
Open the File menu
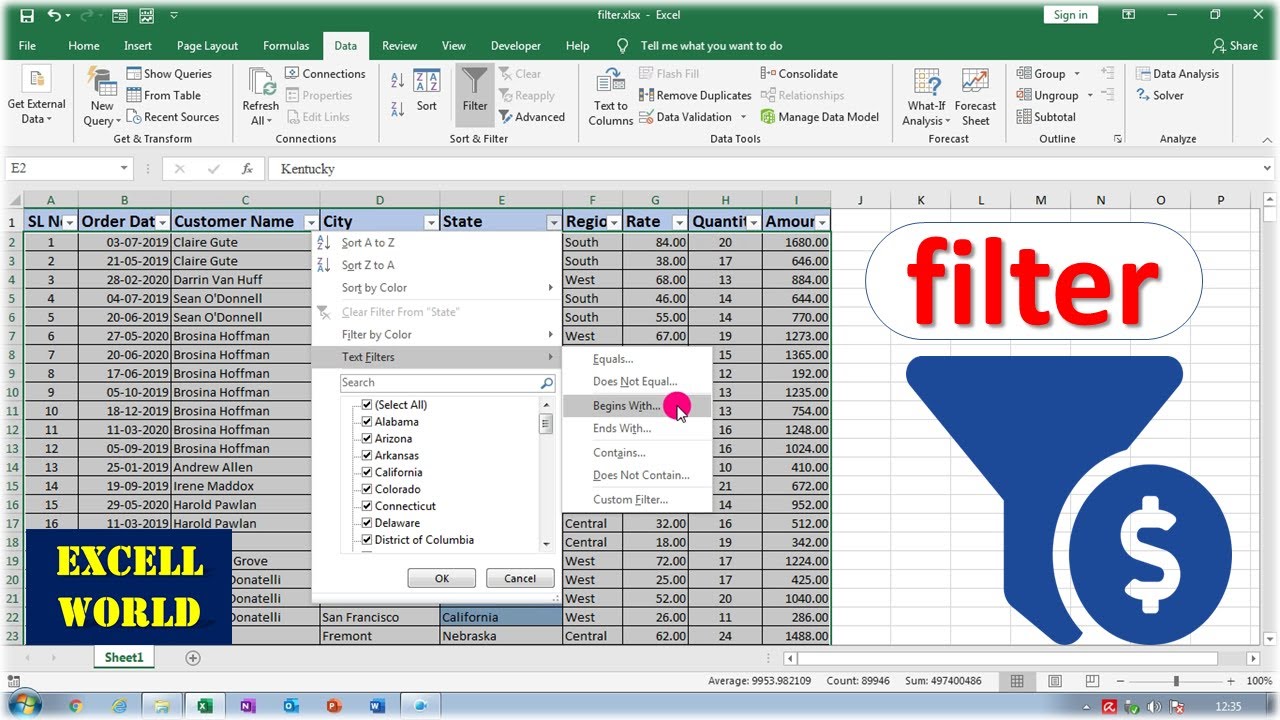tap(27, 46)
